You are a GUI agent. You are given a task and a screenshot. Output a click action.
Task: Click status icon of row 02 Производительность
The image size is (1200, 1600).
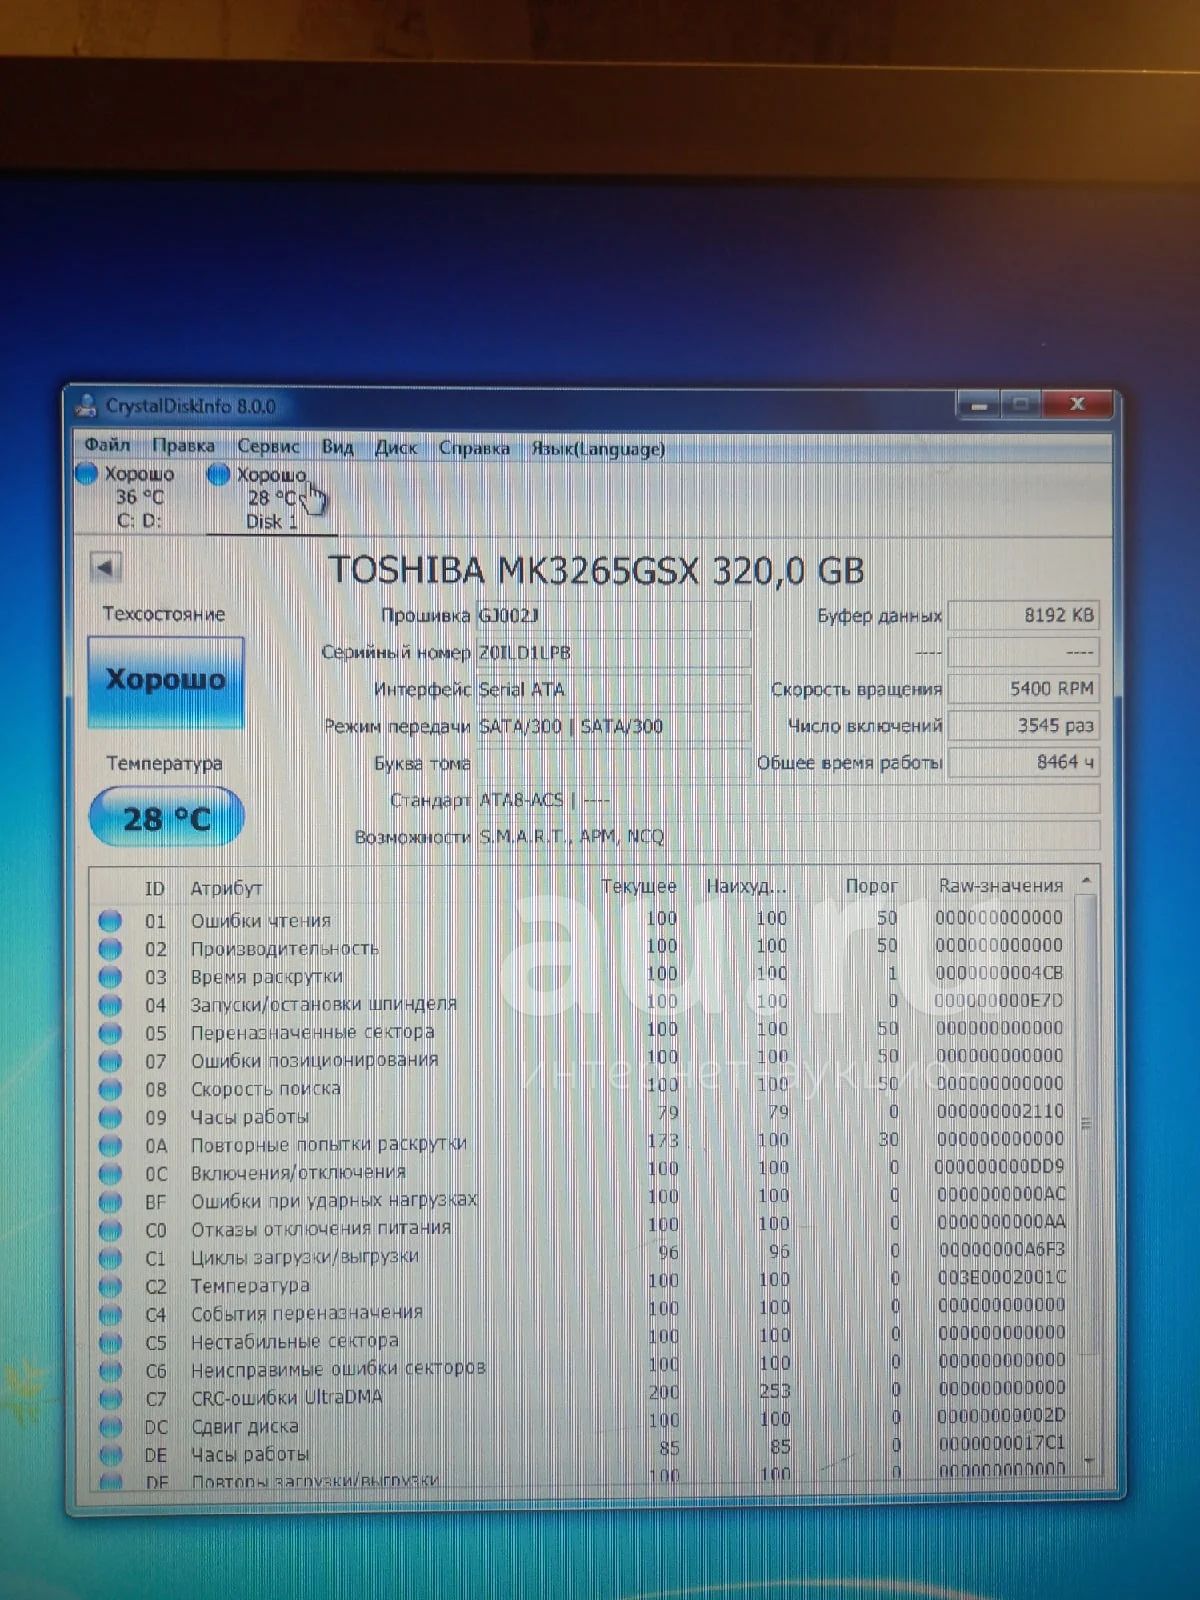(110, 949)
